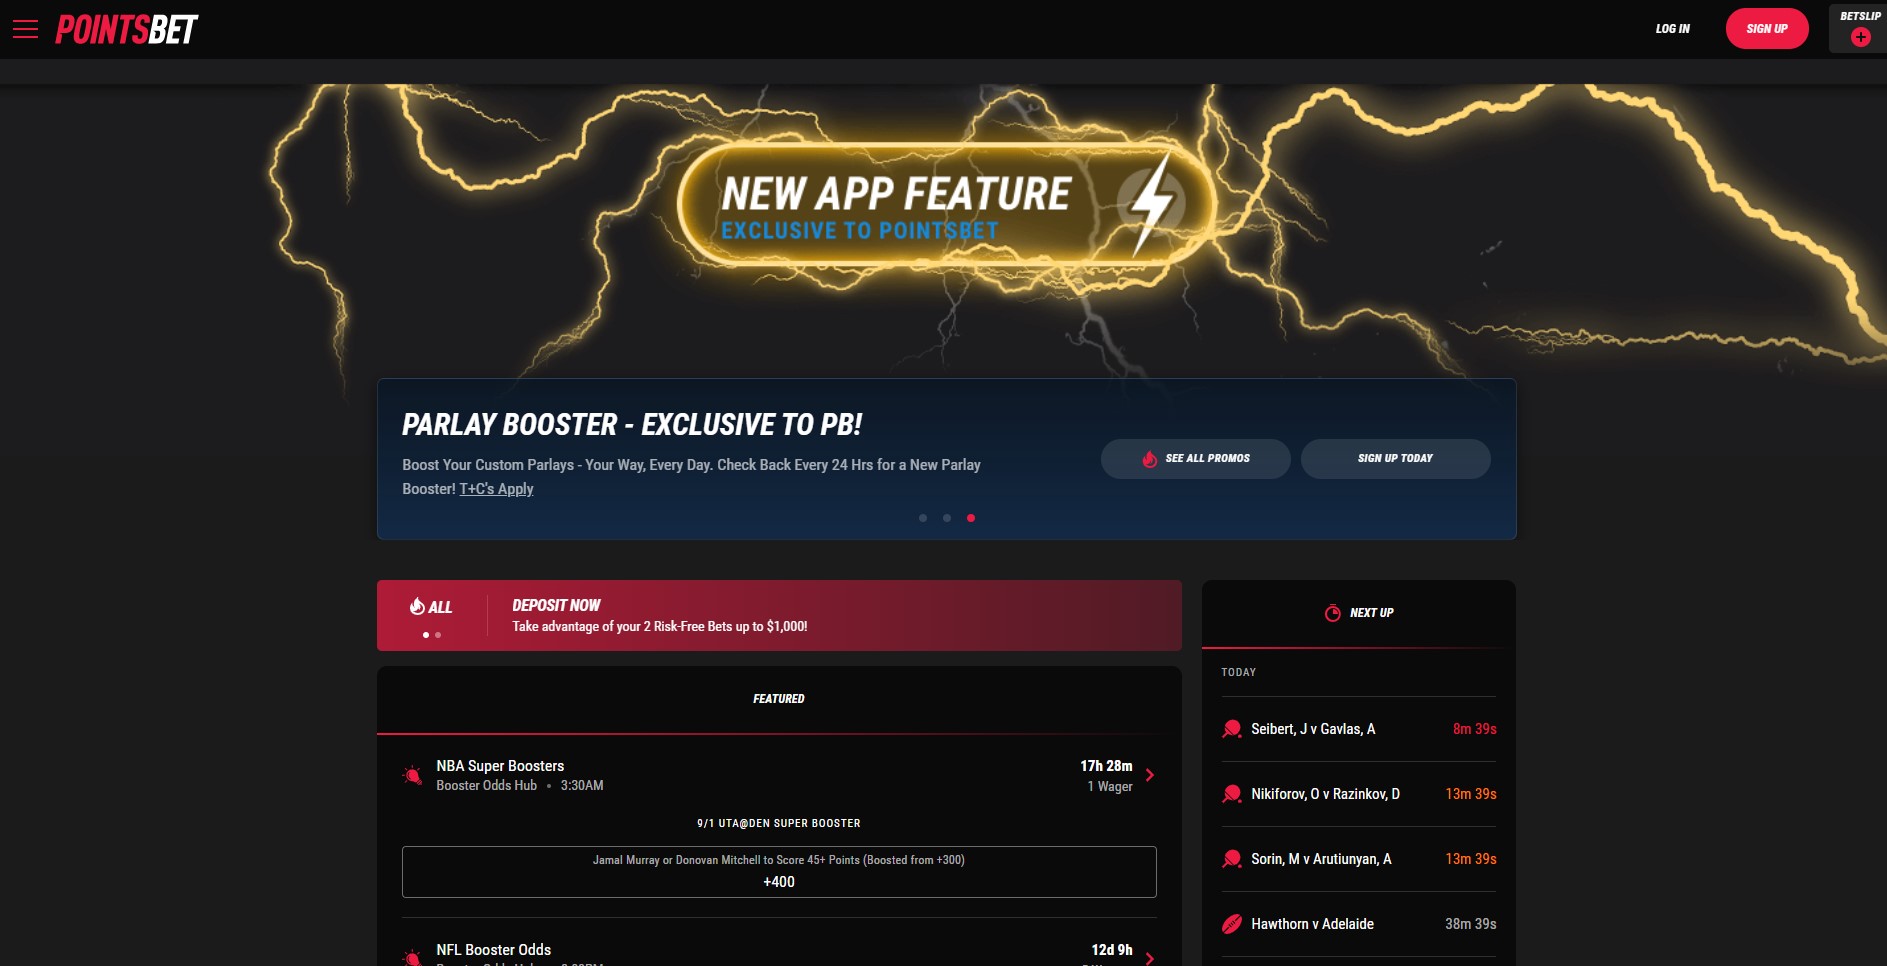Select the football icon beside Hawthorn v Adelaide
Viewport: 1887px width, 966px height.
pyautogui.click(x=1232, y=924)
